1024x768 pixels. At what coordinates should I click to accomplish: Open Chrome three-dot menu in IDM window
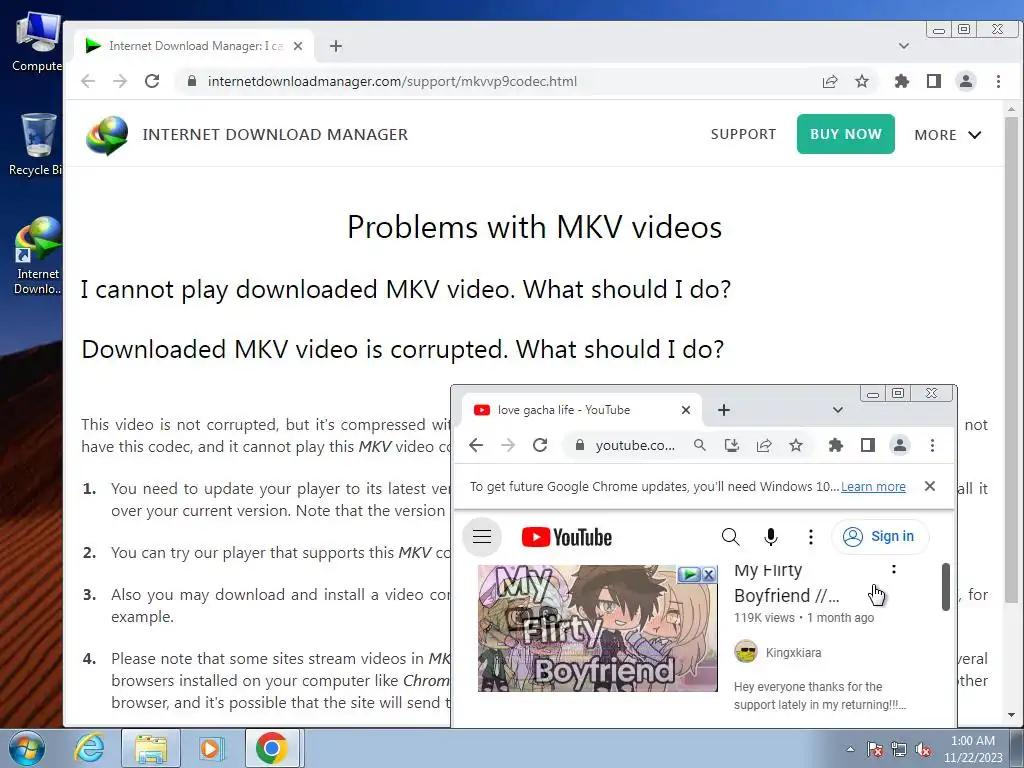coord(998,81)
